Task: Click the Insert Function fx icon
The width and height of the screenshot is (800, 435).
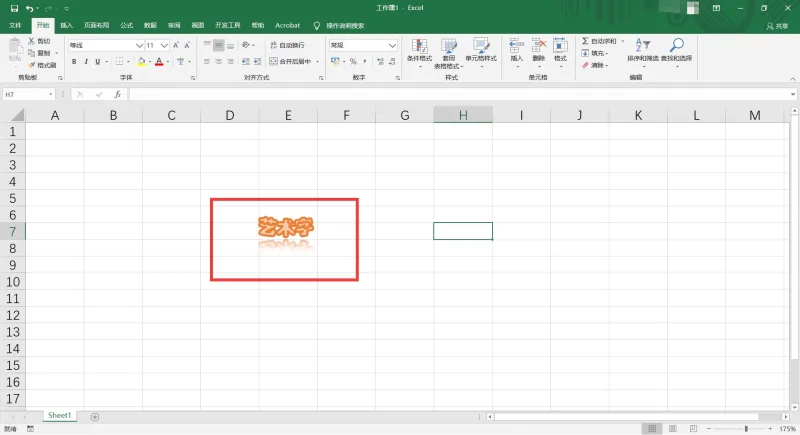Action: coord(117,94)
